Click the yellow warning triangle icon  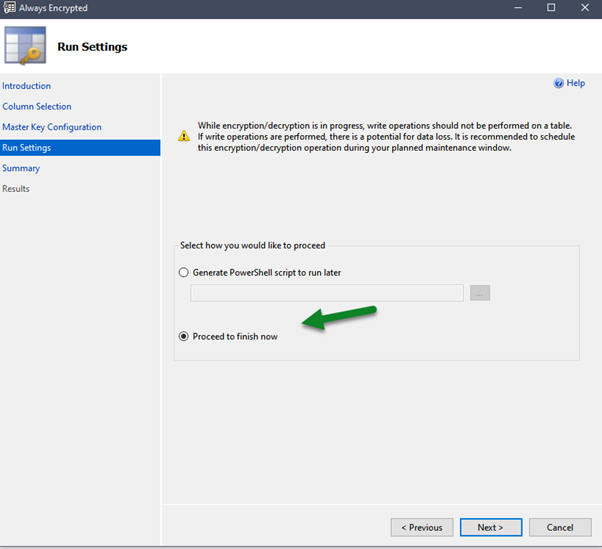pyautogui.click(x=183, y=136)
